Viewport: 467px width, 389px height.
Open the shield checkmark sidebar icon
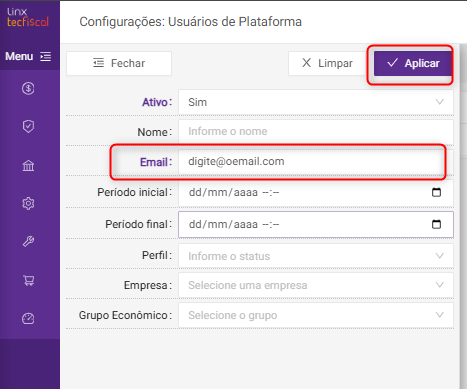click(x=28, y=126)
